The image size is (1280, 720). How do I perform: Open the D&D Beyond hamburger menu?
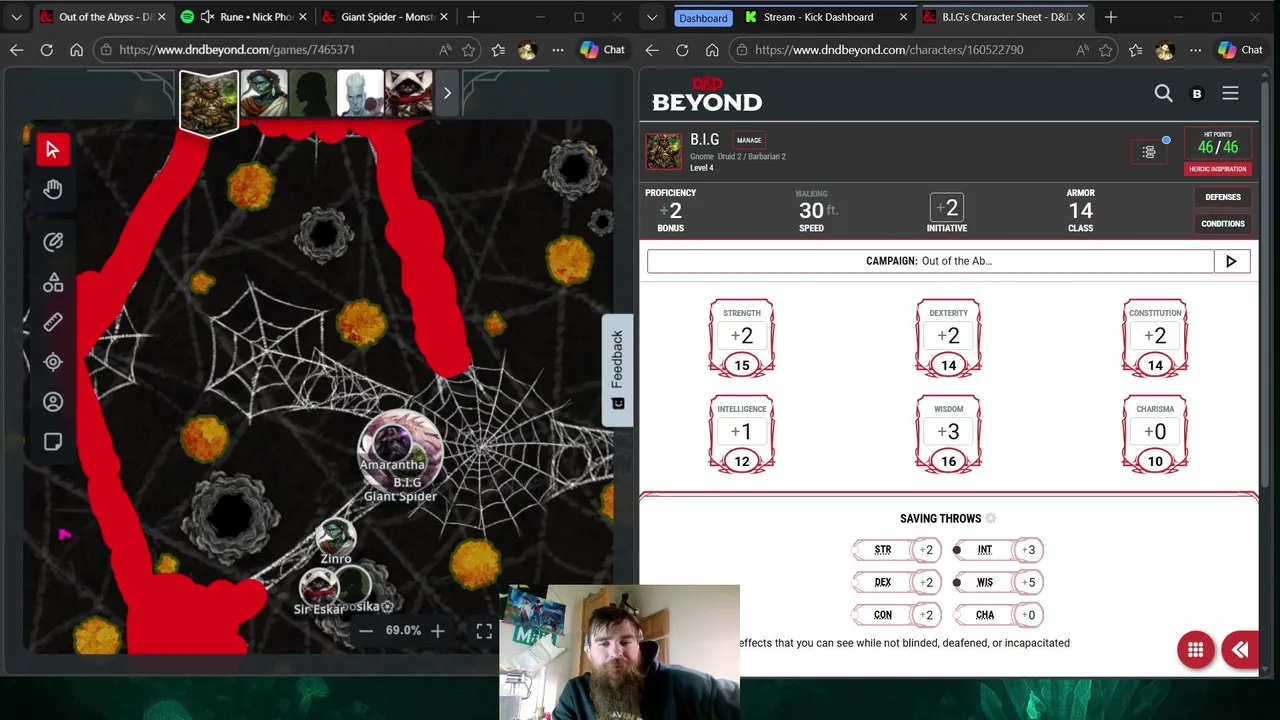tap(1230, 93)
